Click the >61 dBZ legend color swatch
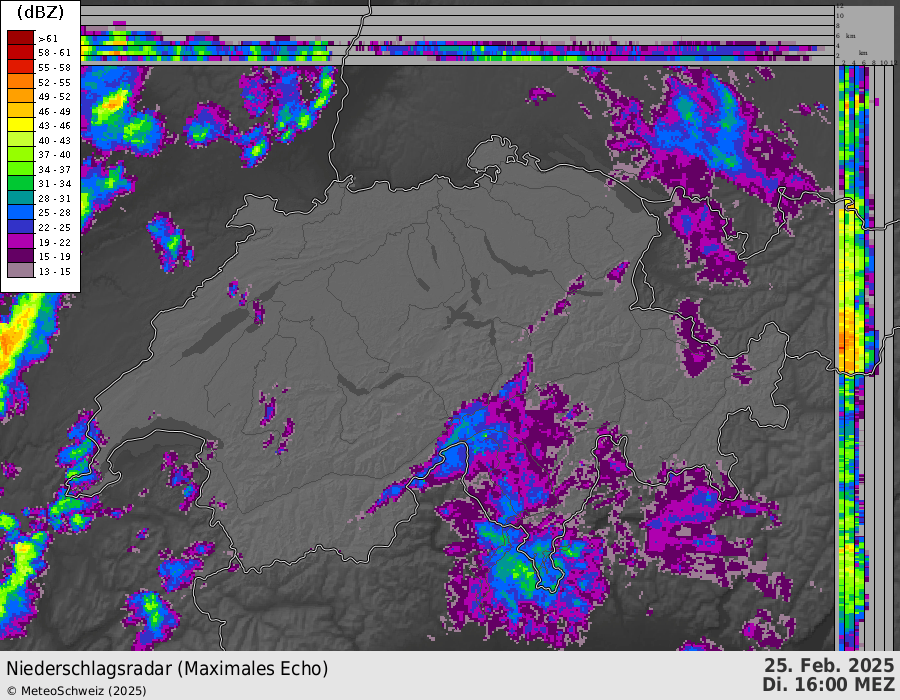900x700 pixels. click(x=20, y=37)
